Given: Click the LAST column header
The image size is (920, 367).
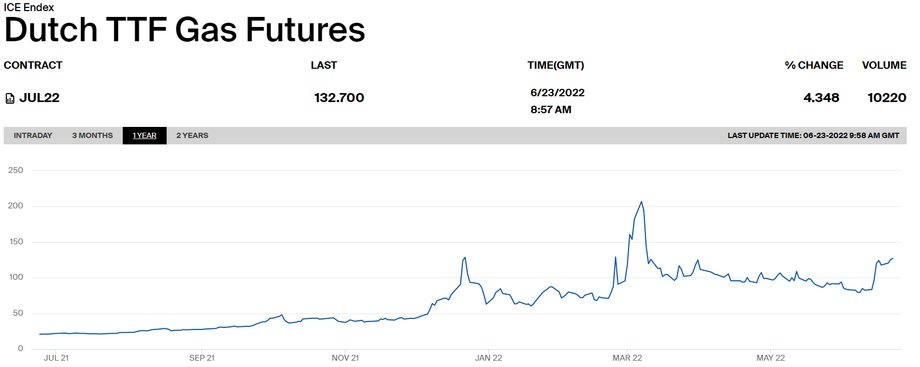Looking at the screenshot, I should click(324, 65).
